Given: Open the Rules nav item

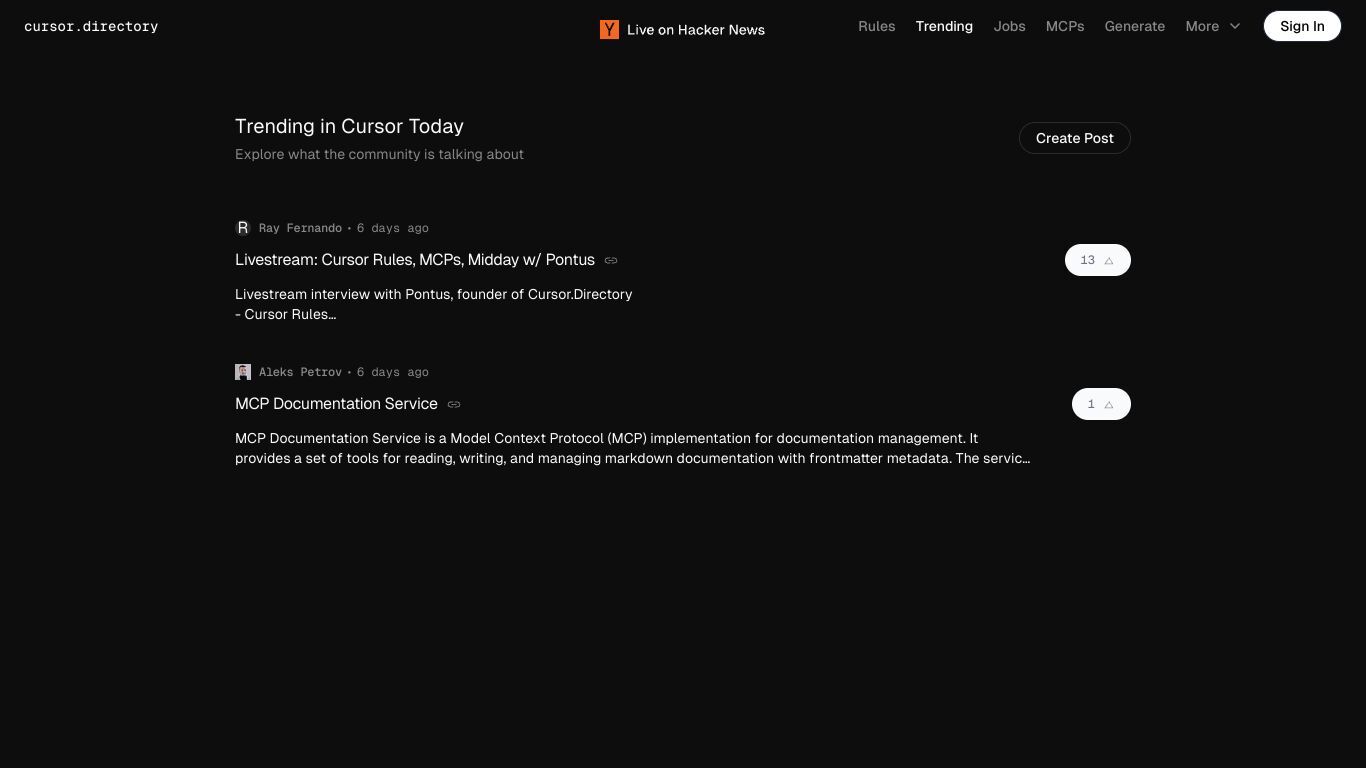Looking at the screenshot, I should point(877,26).
